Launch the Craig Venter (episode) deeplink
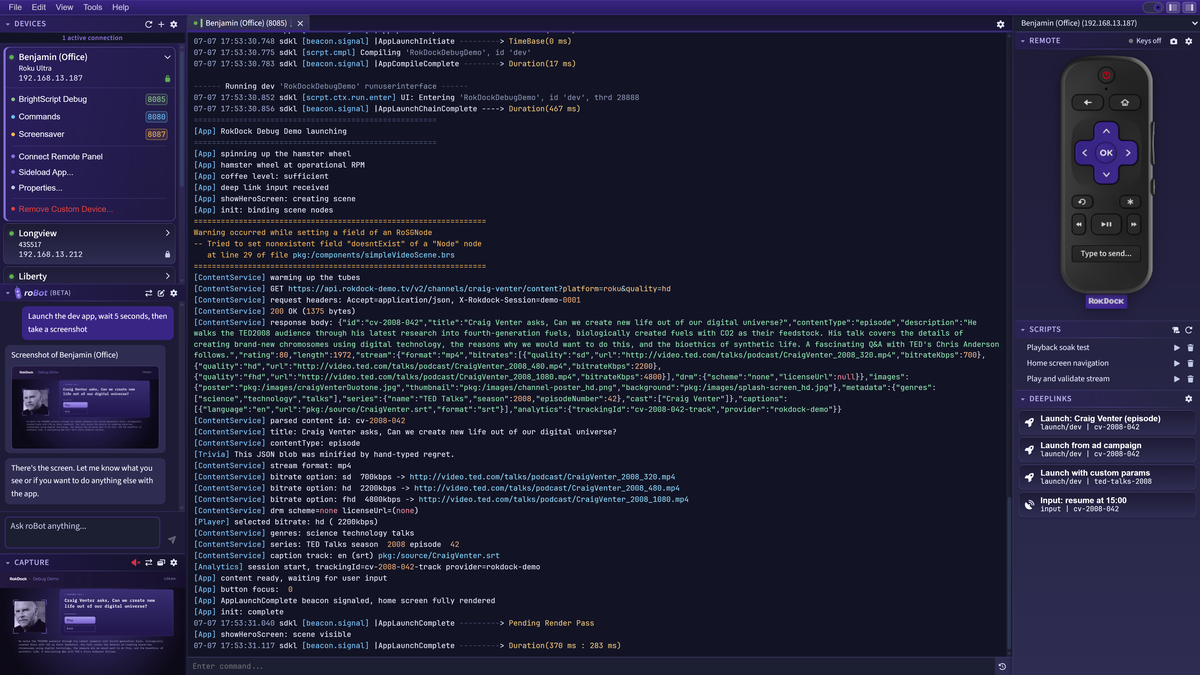The image size is (1200, 675). pos(1109,422)
